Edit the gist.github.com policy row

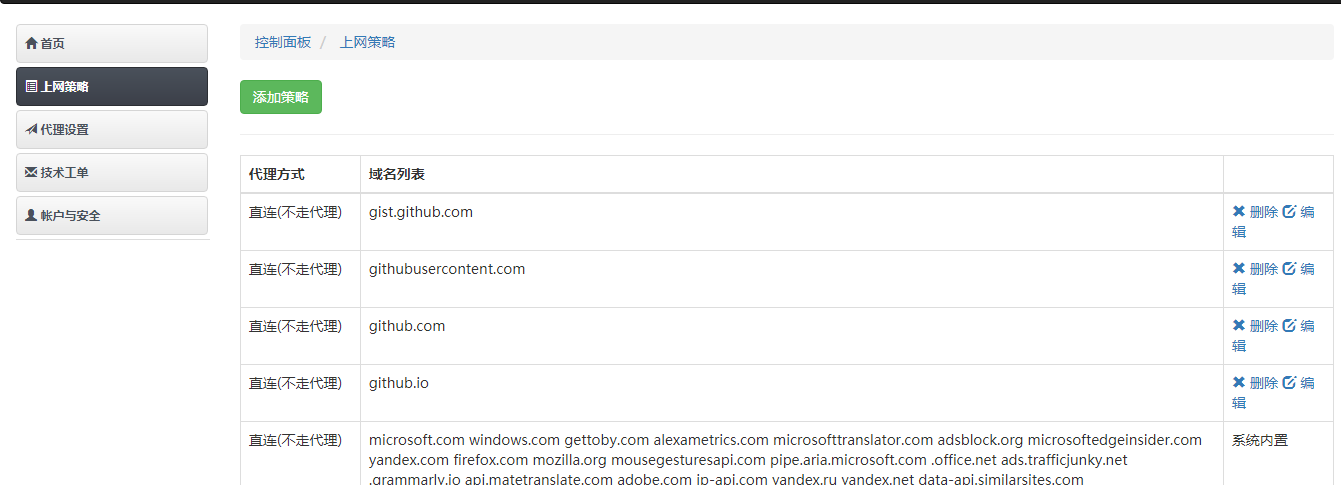click(1298, 221)
